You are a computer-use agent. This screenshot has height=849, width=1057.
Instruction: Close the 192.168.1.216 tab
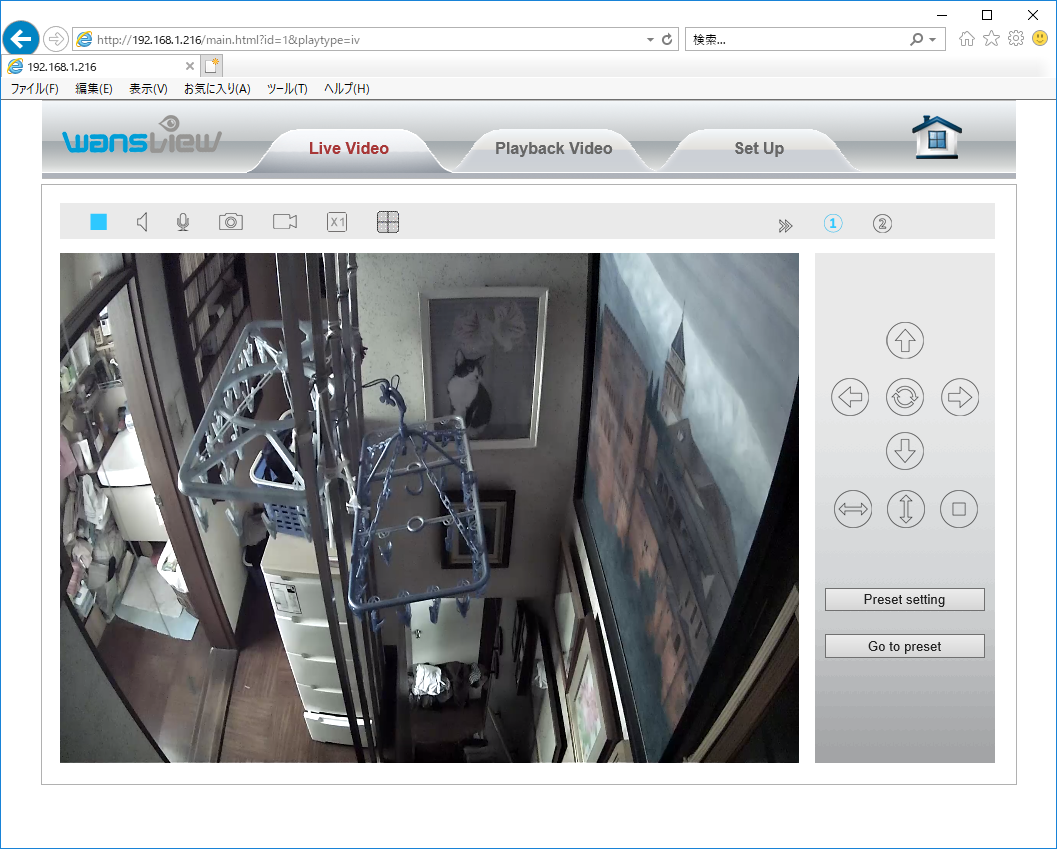[189, 66]
